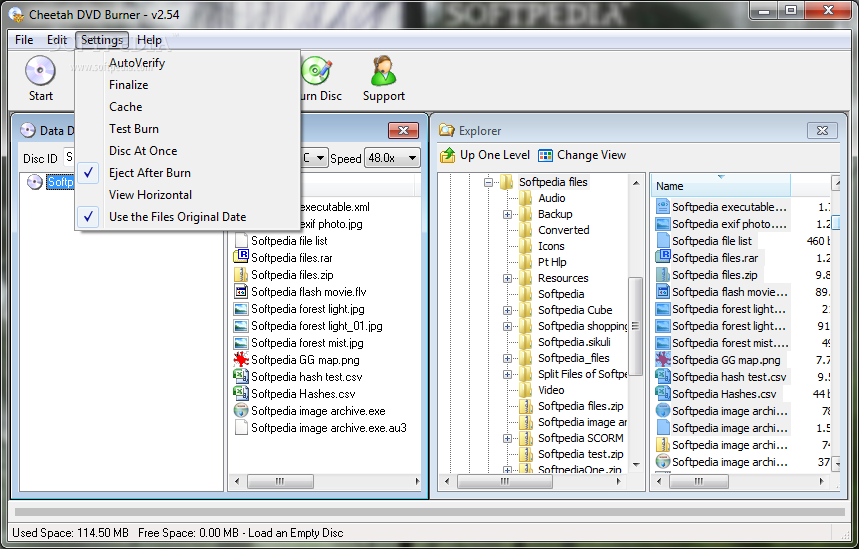Screen dimensions: 859x549
Task: Open the Help menu
Action: click(x=149, y=40)
